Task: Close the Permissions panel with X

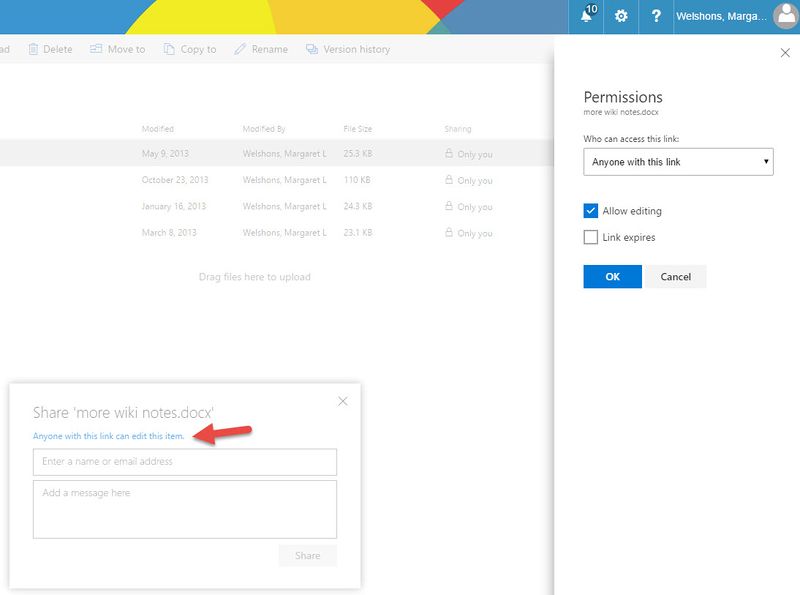Action: point(785,53)
